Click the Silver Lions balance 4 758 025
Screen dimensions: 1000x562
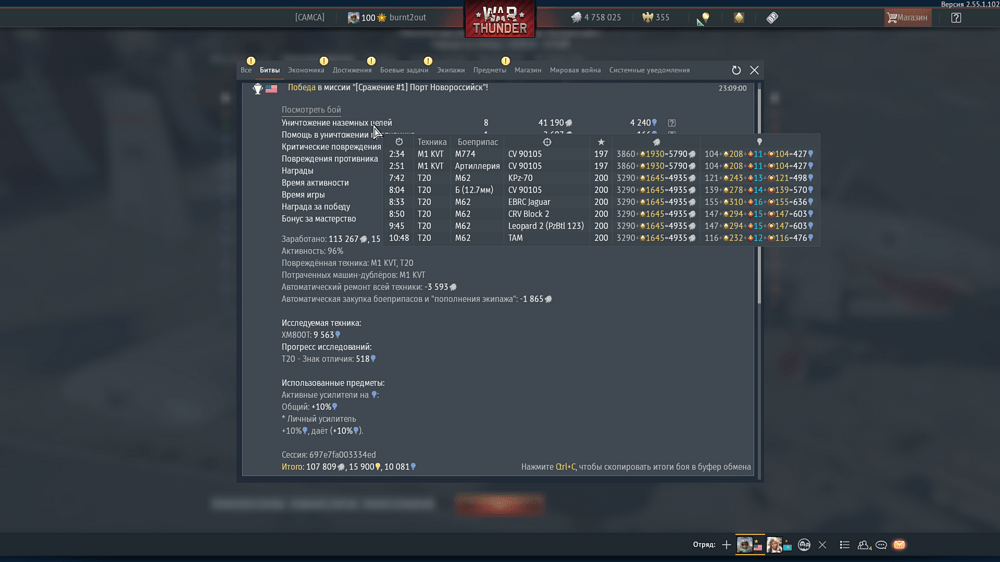(x=596, y=17)
